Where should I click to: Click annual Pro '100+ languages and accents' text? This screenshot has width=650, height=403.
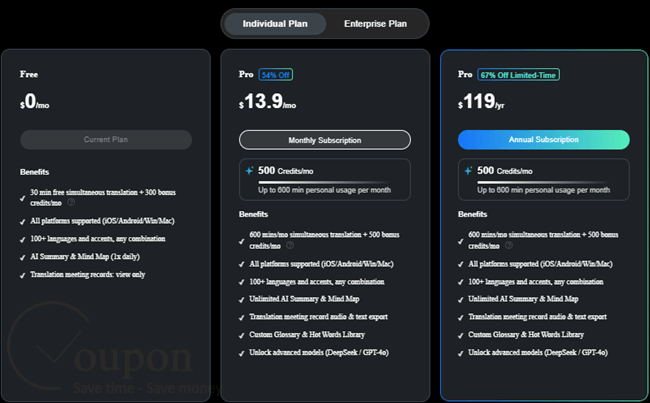[x=536, y=282]
